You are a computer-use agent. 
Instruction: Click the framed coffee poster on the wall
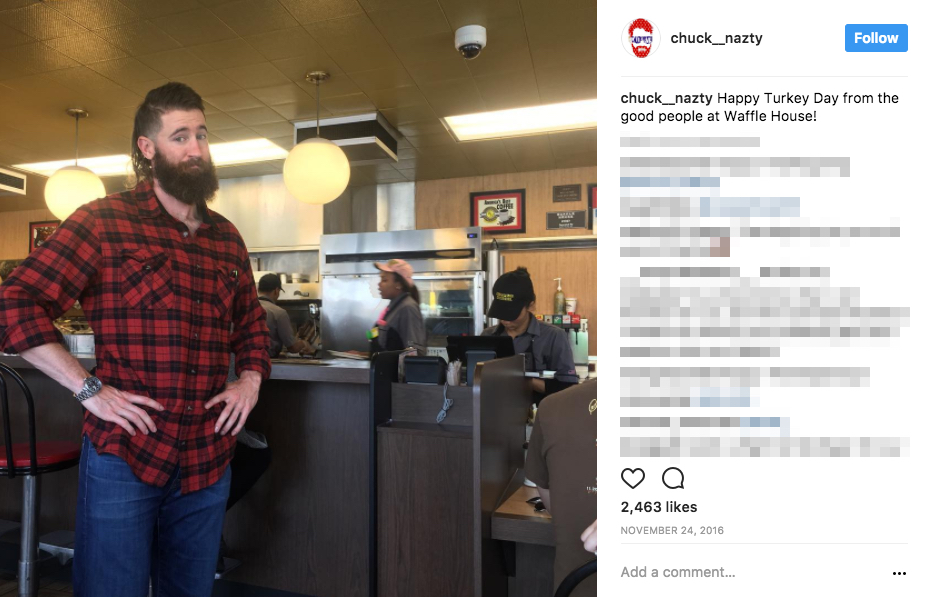[498, 211]
